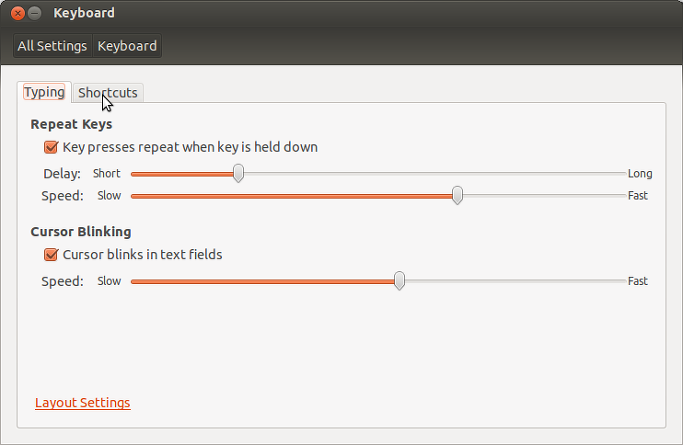Click the 'Cursor blinks in text fields' label
Screen dimensions: 683x445
coord(142,255)
